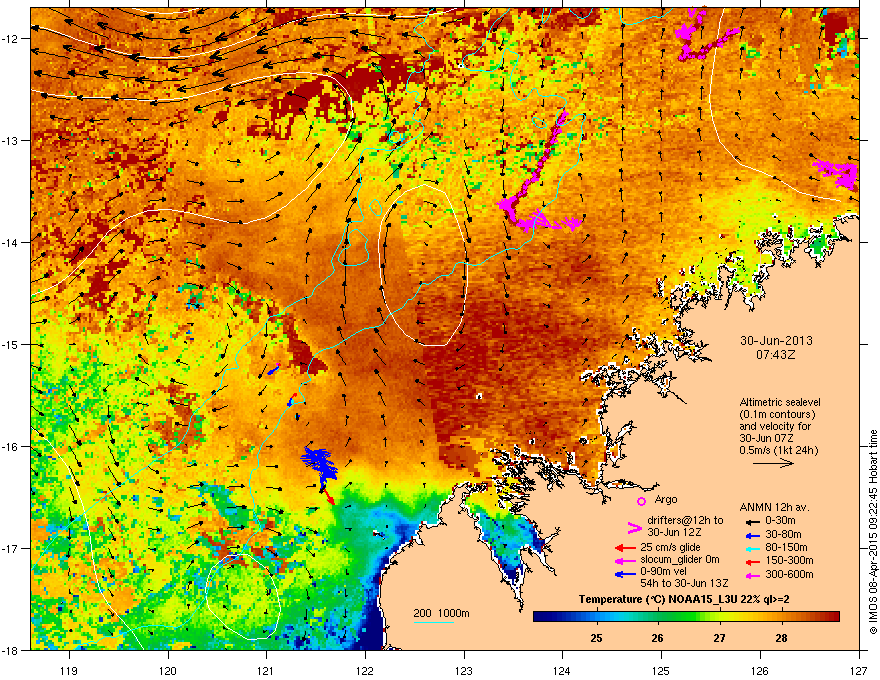The height and width of the screenshot is (680, 880).
Task: Click the '200 1000m' isobath label
Action: [441, 613]
